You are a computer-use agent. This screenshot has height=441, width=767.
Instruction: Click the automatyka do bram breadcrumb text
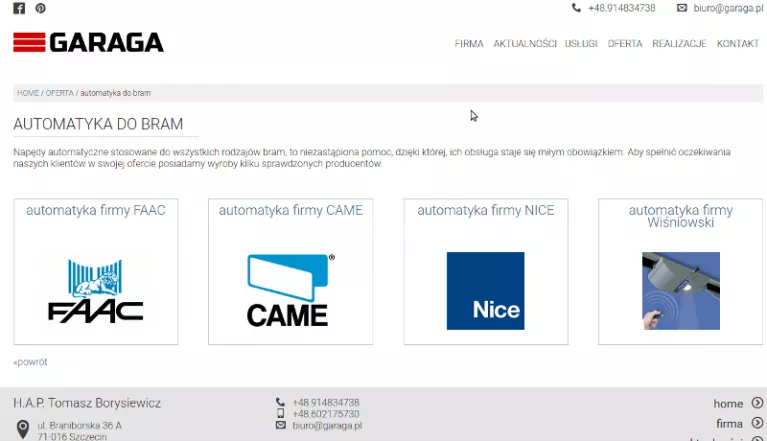(x=115, y=93)
